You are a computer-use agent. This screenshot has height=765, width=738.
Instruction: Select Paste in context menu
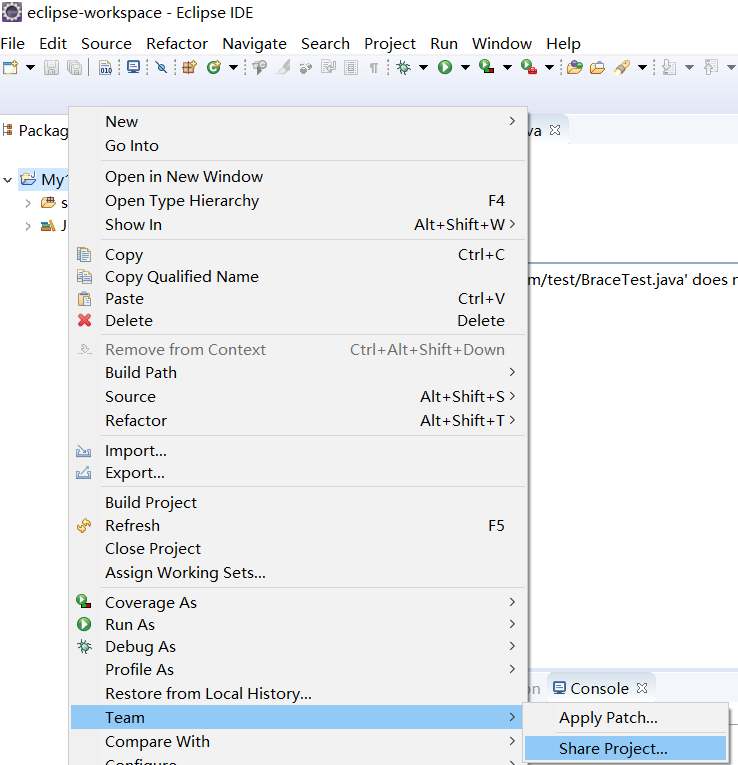299,299
